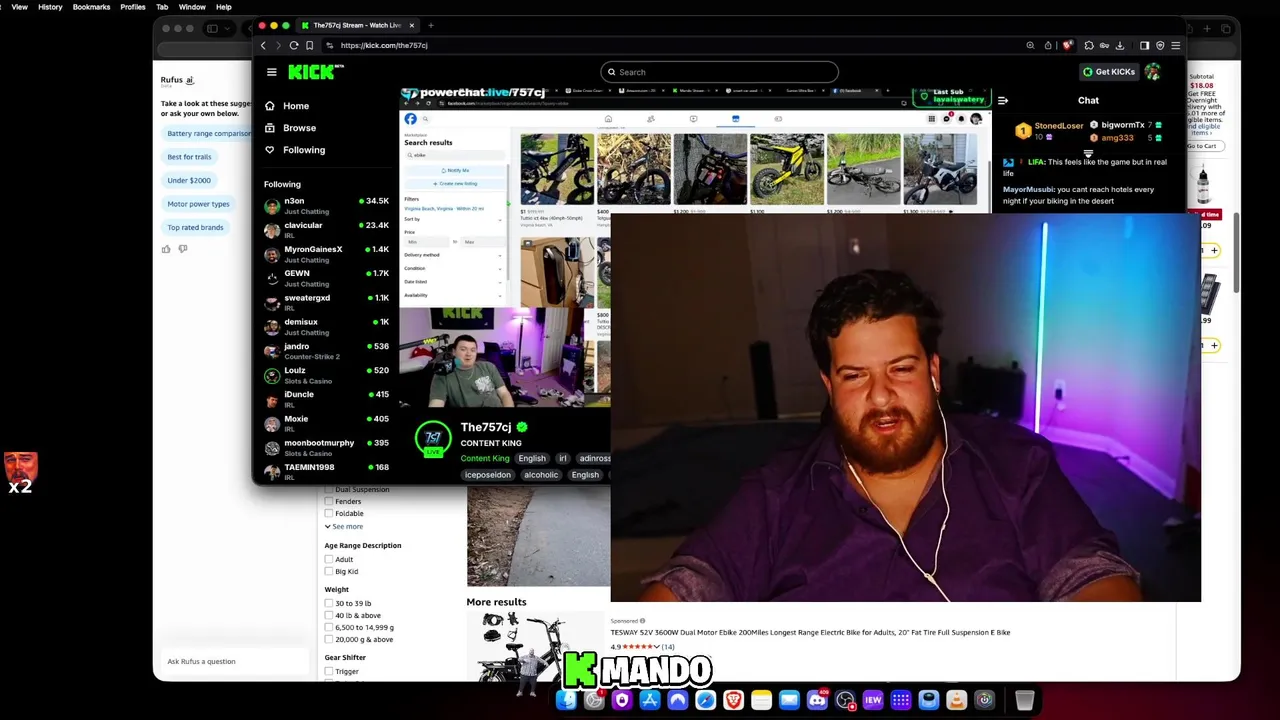This screenshot has height=720, width=1280.
Task: Select the iDuncle channel row
Action: click(326, 399)
